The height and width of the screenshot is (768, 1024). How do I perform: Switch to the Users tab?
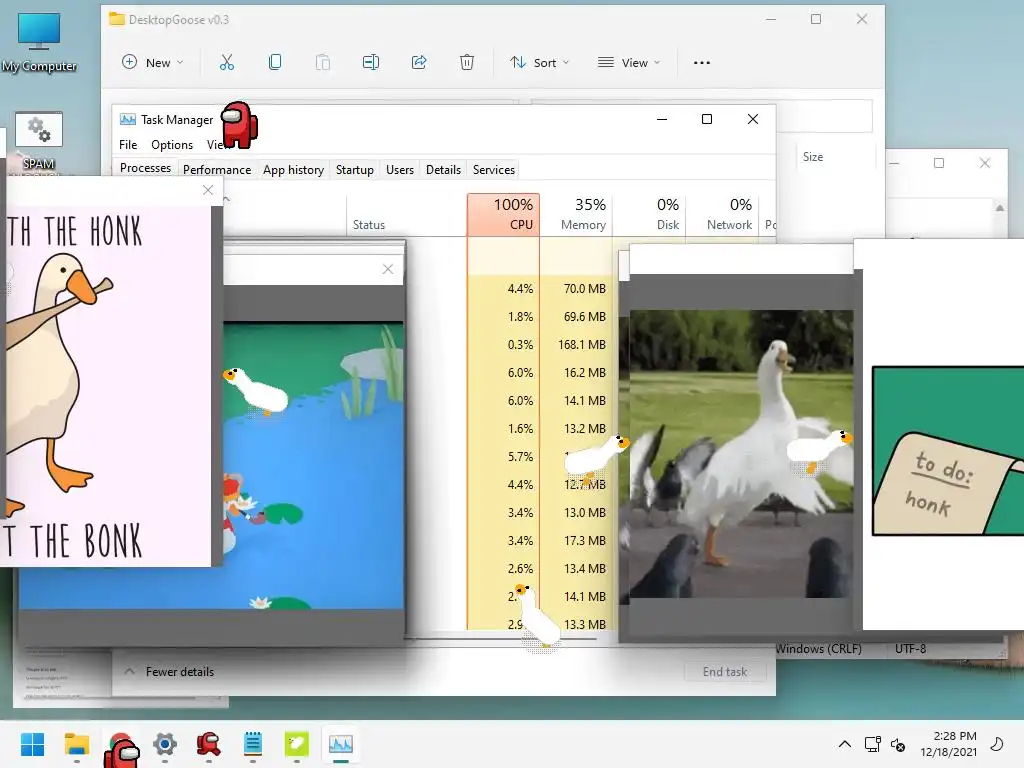pos(400,170)
